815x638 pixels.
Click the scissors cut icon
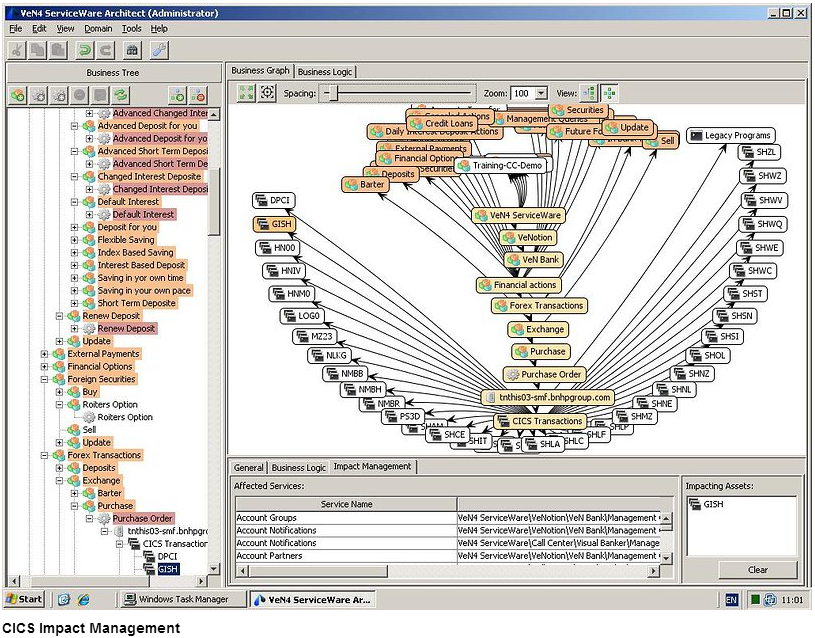point(17,50)
